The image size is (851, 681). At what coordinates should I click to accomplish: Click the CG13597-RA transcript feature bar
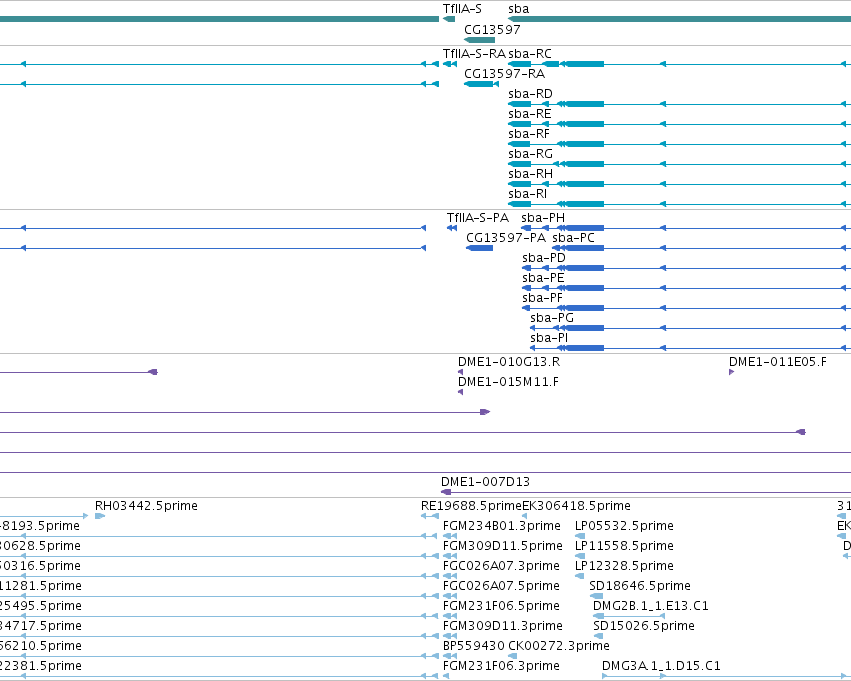point(481,84)
